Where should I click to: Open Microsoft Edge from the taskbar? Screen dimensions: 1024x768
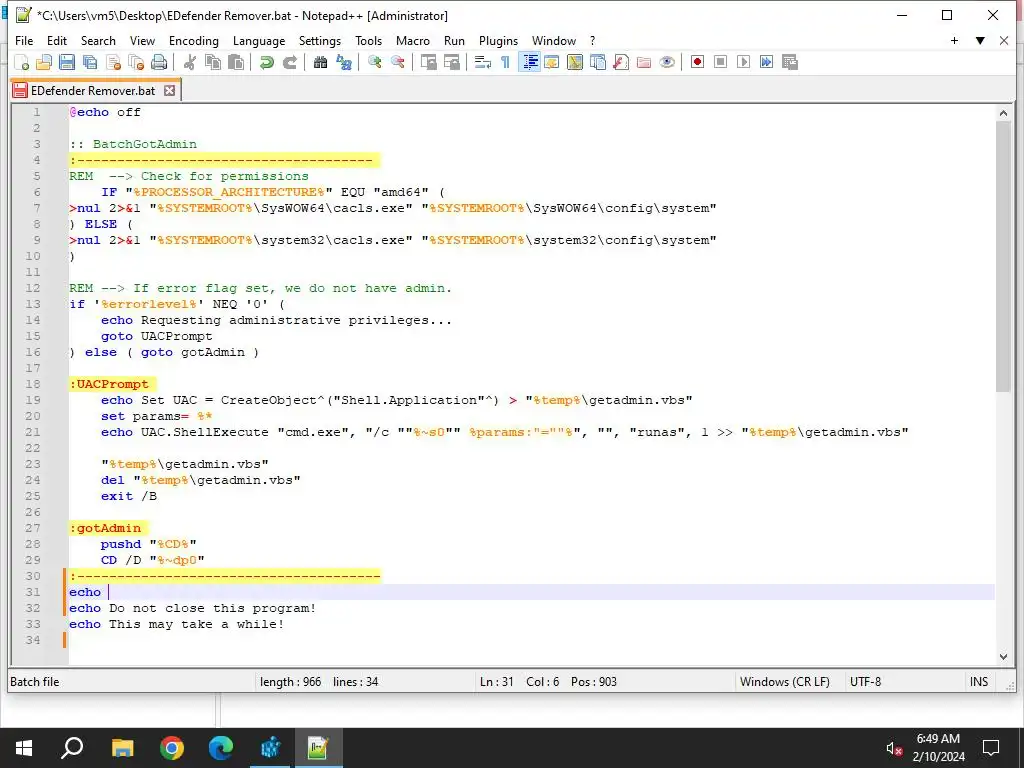(x=221, y=748)
